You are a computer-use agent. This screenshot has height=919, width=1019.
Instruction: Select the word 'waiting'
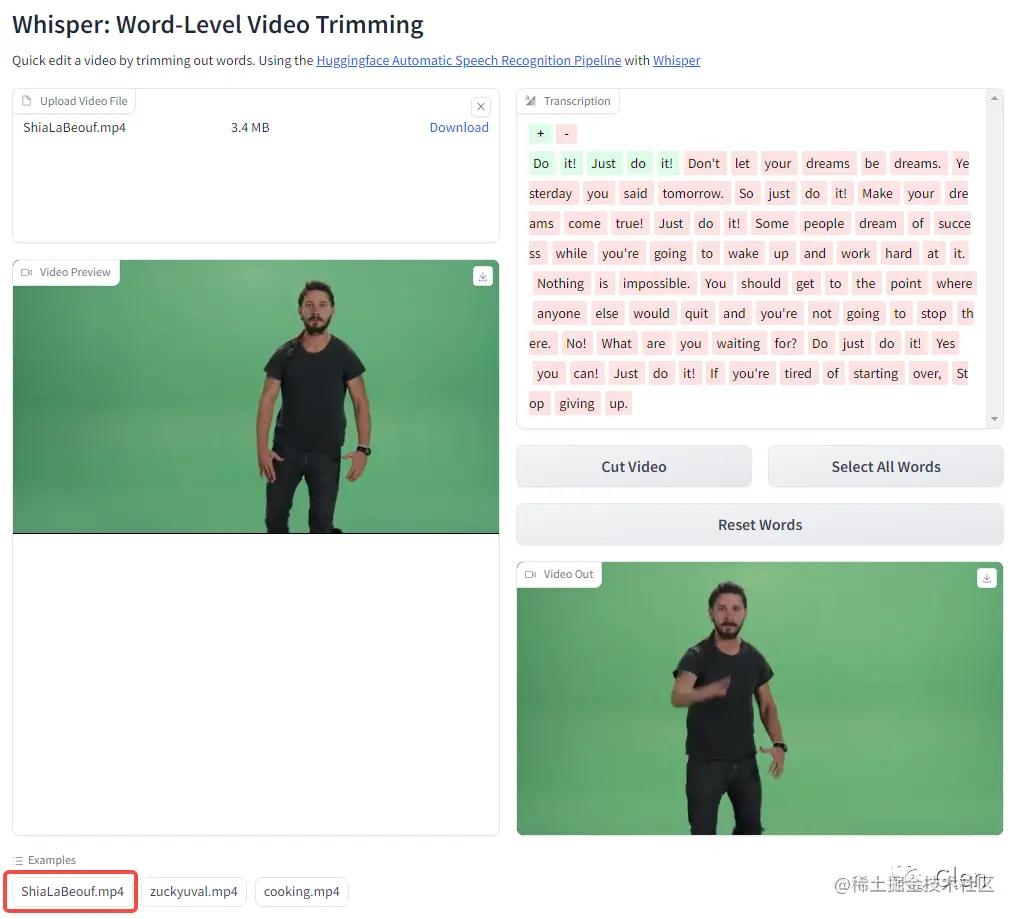click(x=738, y=343)
